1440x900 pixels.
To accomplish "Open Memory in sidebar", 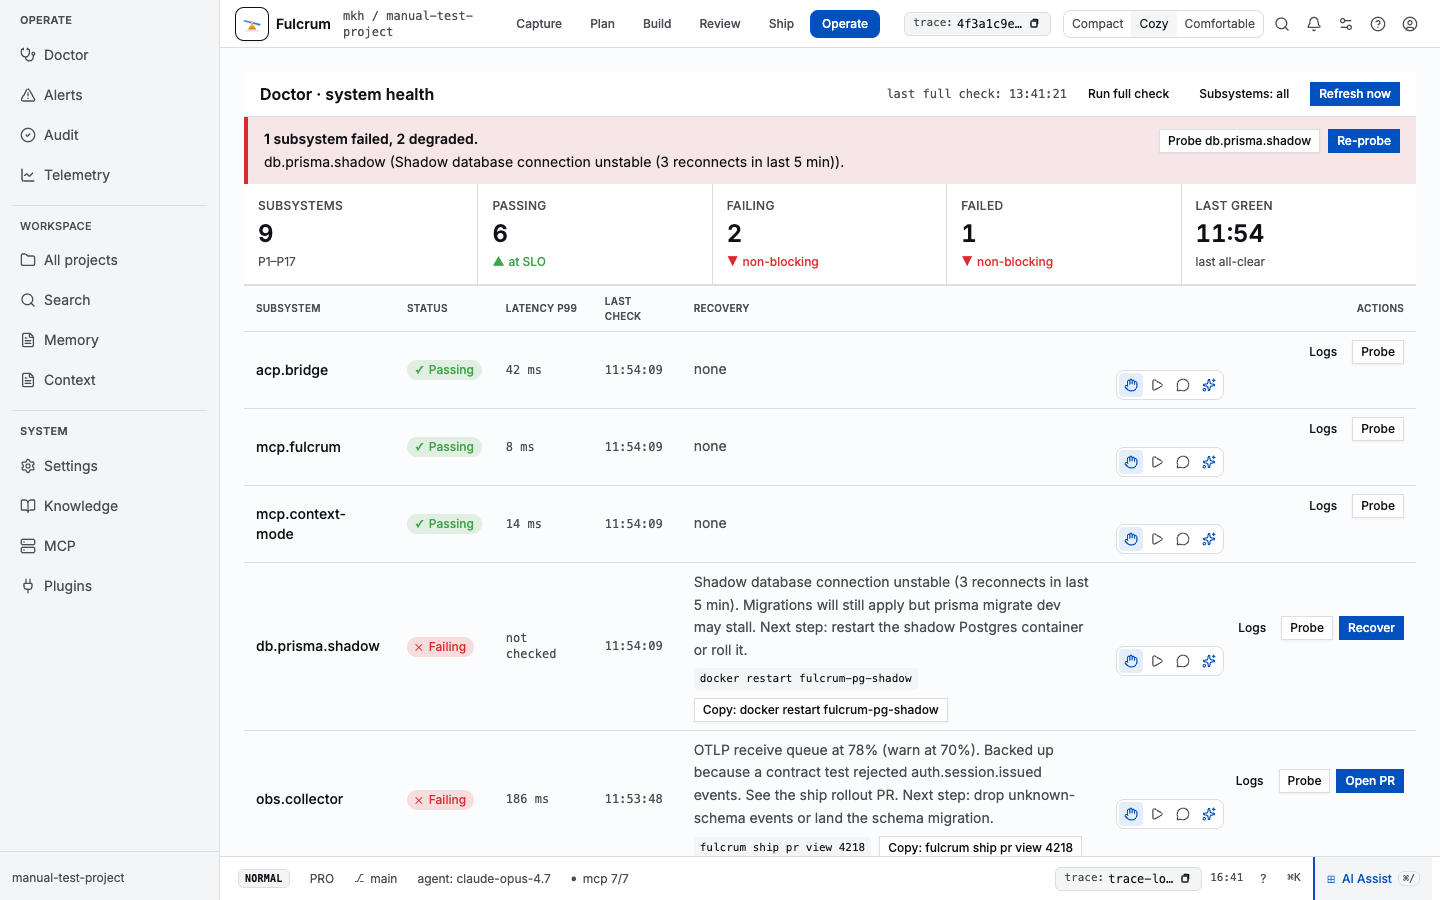I will [110, 340].
